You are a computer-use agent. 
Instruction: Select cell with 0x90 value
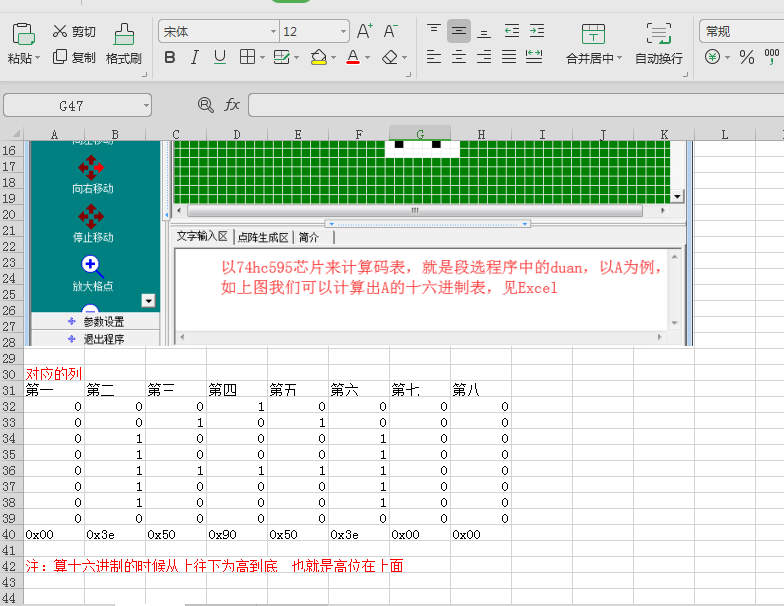point(237,534)
